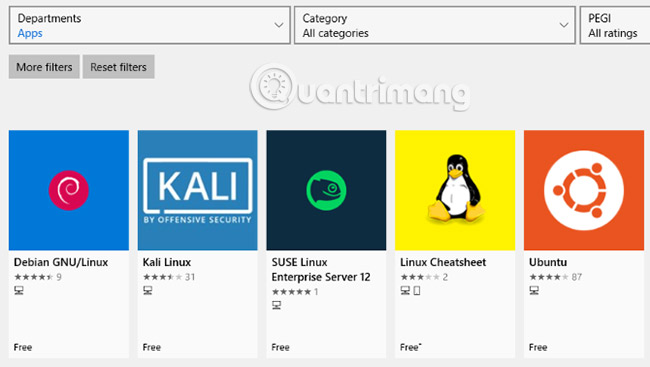The image size is (650, 367).
Task: Open the Debian GNU/Linux title link
Action: (x=61, y=262)
